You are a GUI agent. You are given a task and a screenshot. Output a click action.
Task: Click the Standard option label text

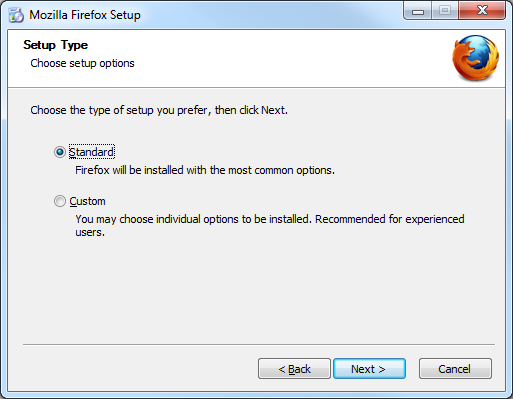pos(91,152)
